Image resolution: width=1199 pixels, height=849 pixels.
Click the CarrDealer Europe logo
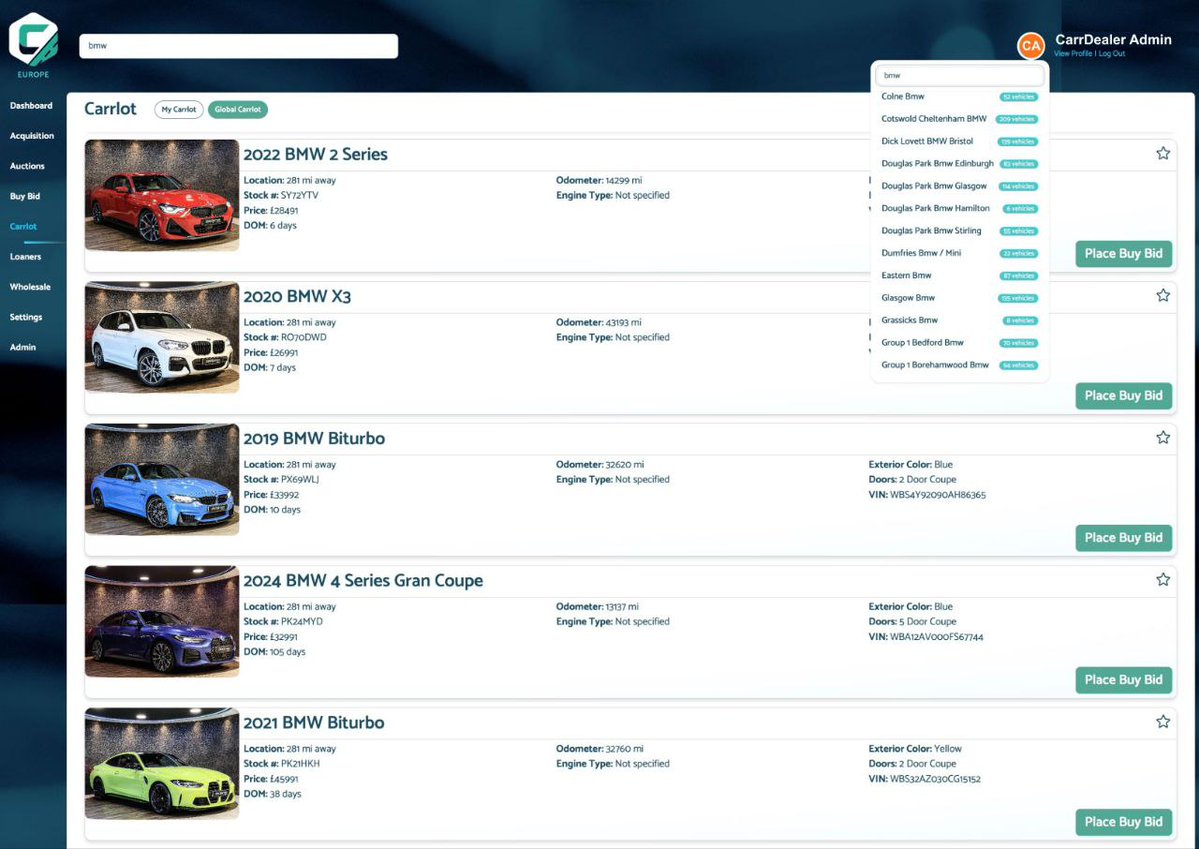pyautogui.click(x=33, y=45)
